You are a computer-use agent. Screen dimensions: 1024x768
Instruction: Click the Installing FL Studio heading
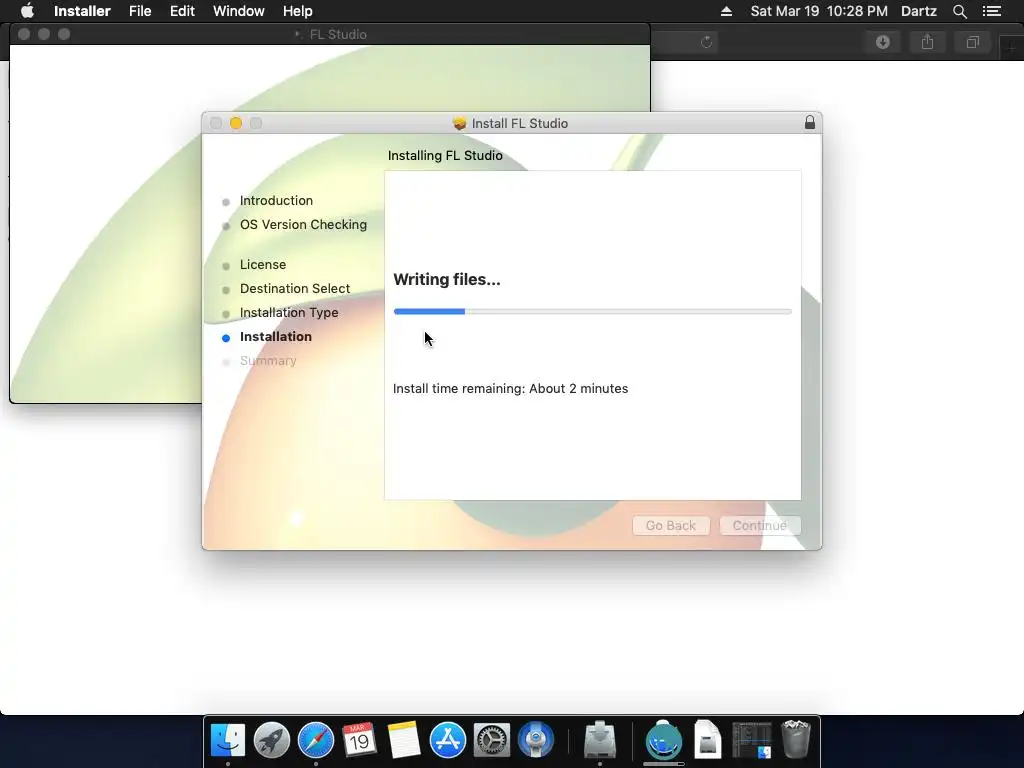click(445, 155)
